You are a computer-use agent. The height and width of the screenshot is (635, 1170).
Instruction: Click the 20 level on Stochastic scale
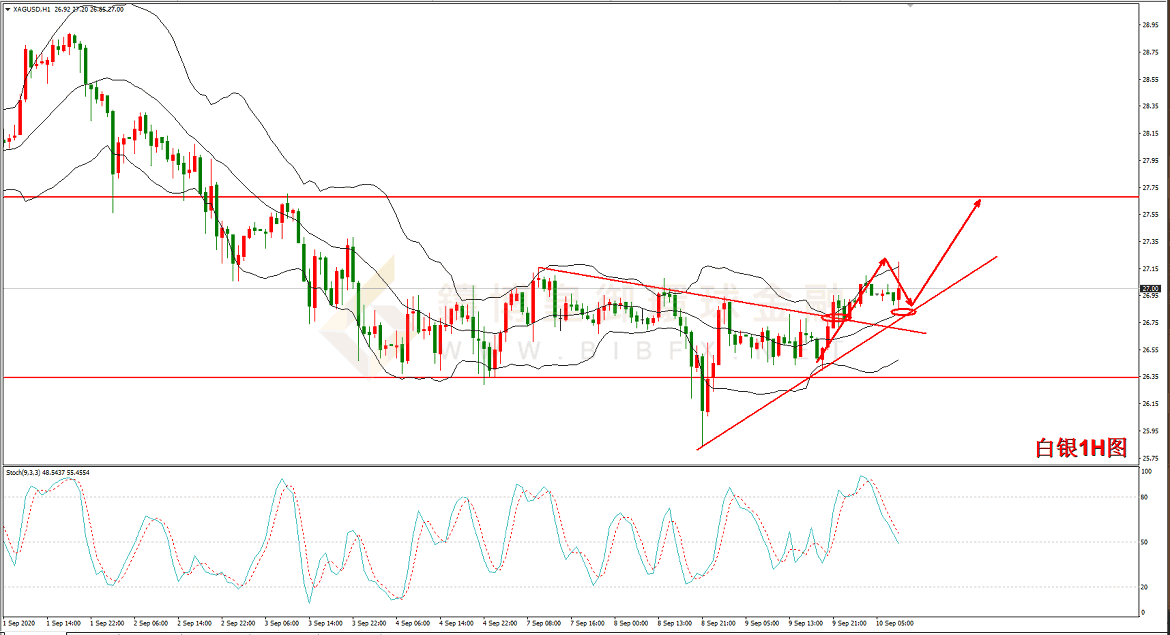pyautogui.click(x=1145, y=585)
